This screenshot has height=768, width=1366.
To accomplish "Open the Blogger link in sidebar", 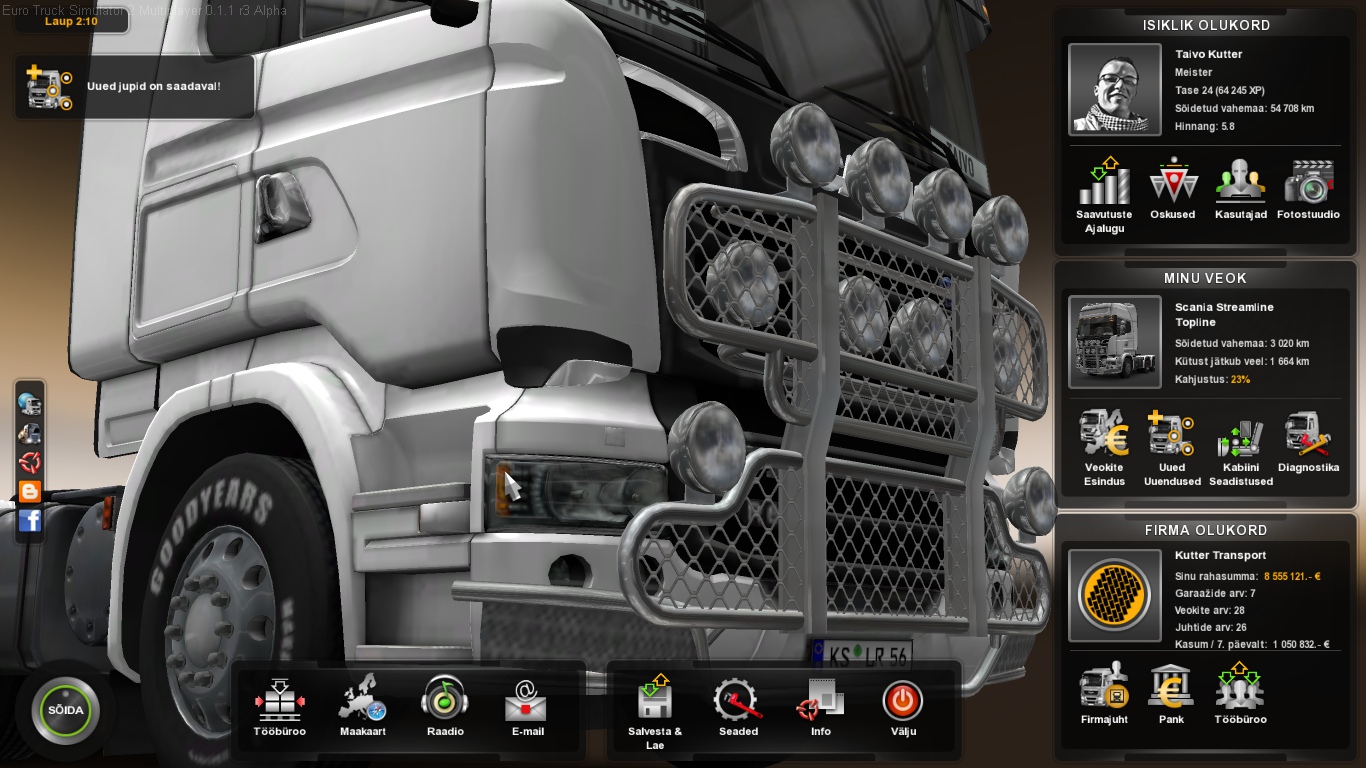I will pos(30,491).
